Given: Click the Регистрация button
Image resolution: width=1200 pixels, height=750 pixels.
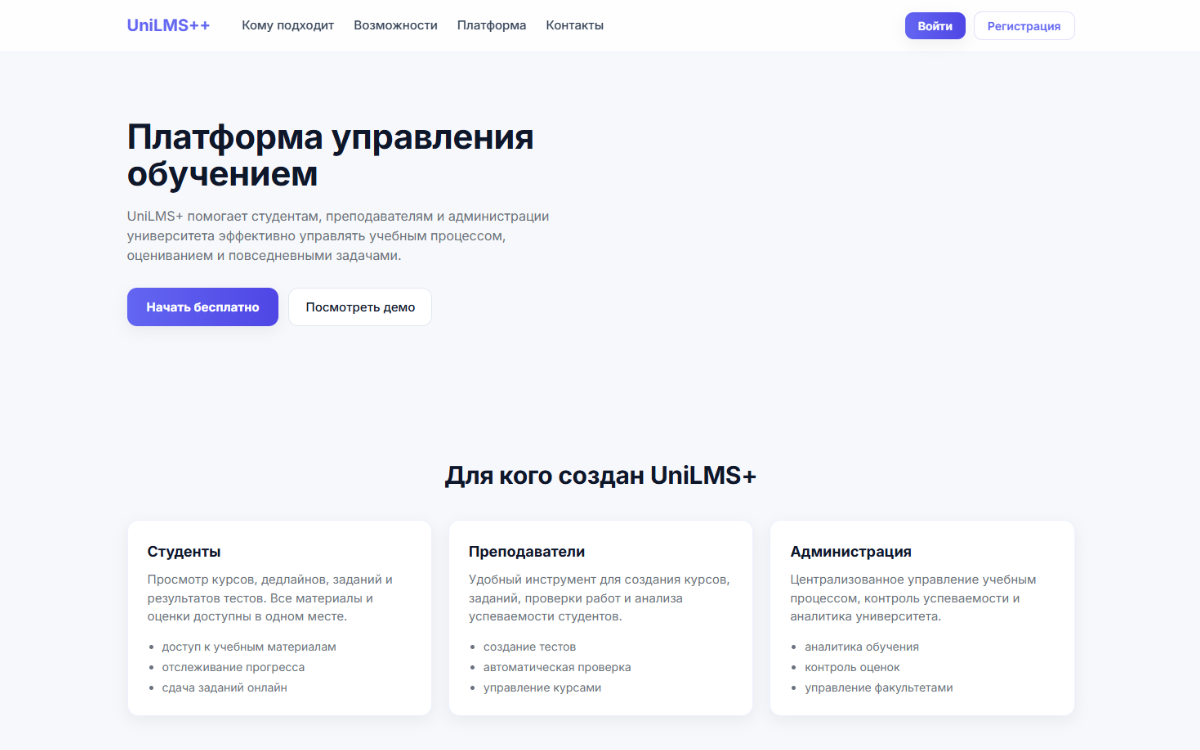Looking at the screenshot, I should click(x=1024, y=26).
